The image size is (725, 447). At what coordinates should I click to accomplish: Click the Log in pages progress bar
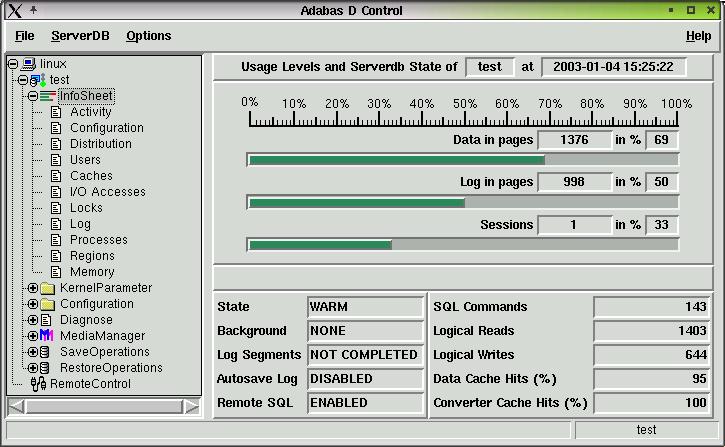pyautogui.click(x=463, y=202)
